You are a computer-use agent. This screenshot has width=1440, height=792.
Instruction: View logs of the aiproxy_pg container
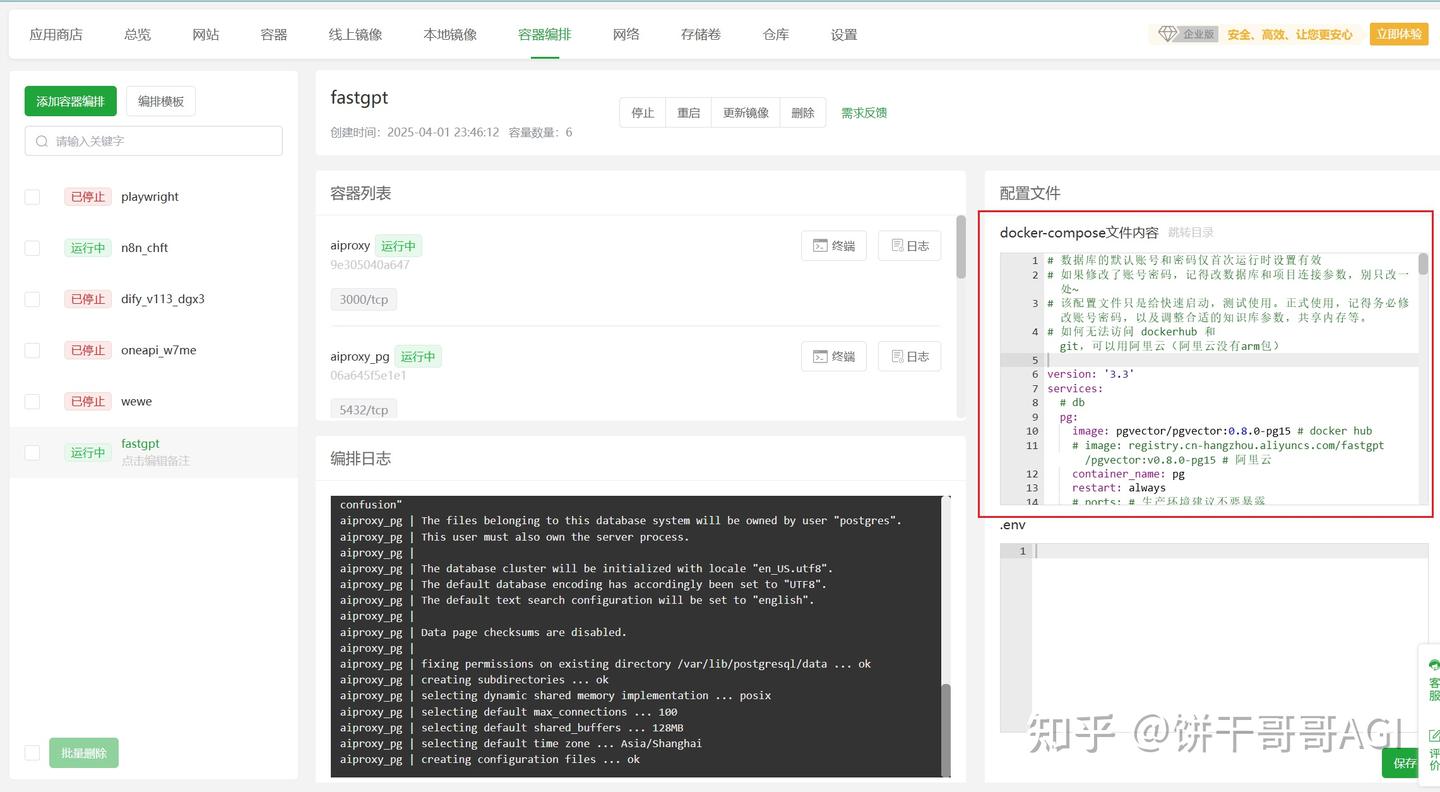tap(908, 355)
